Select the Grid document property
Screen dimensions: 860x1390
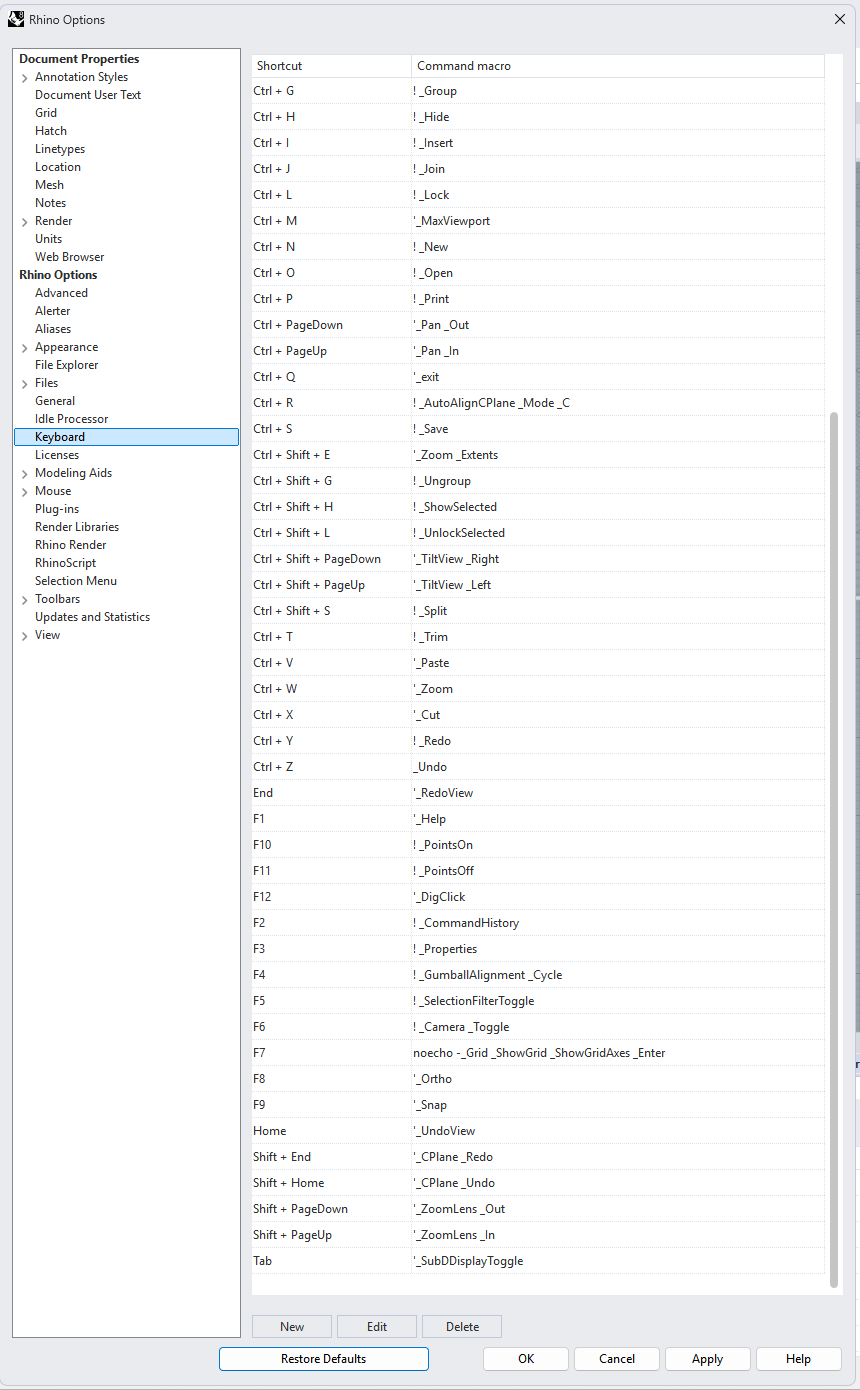click(44, 112)
